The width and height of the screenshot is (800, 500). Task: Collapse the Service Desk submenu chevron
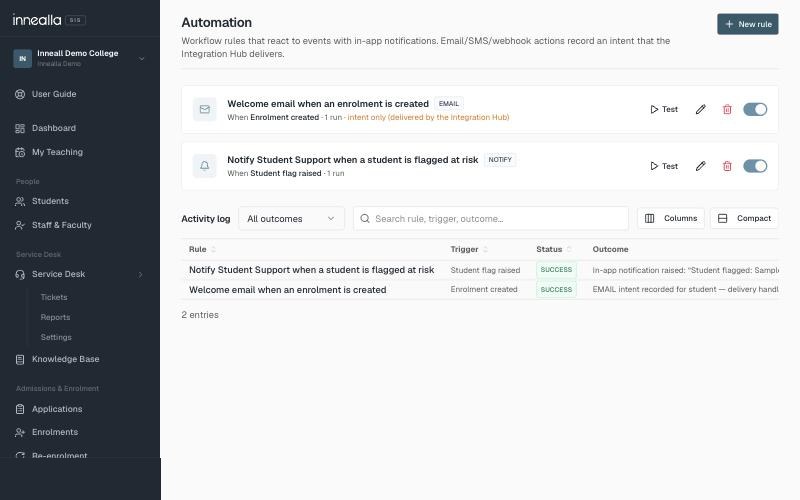[x=141, y=274]
